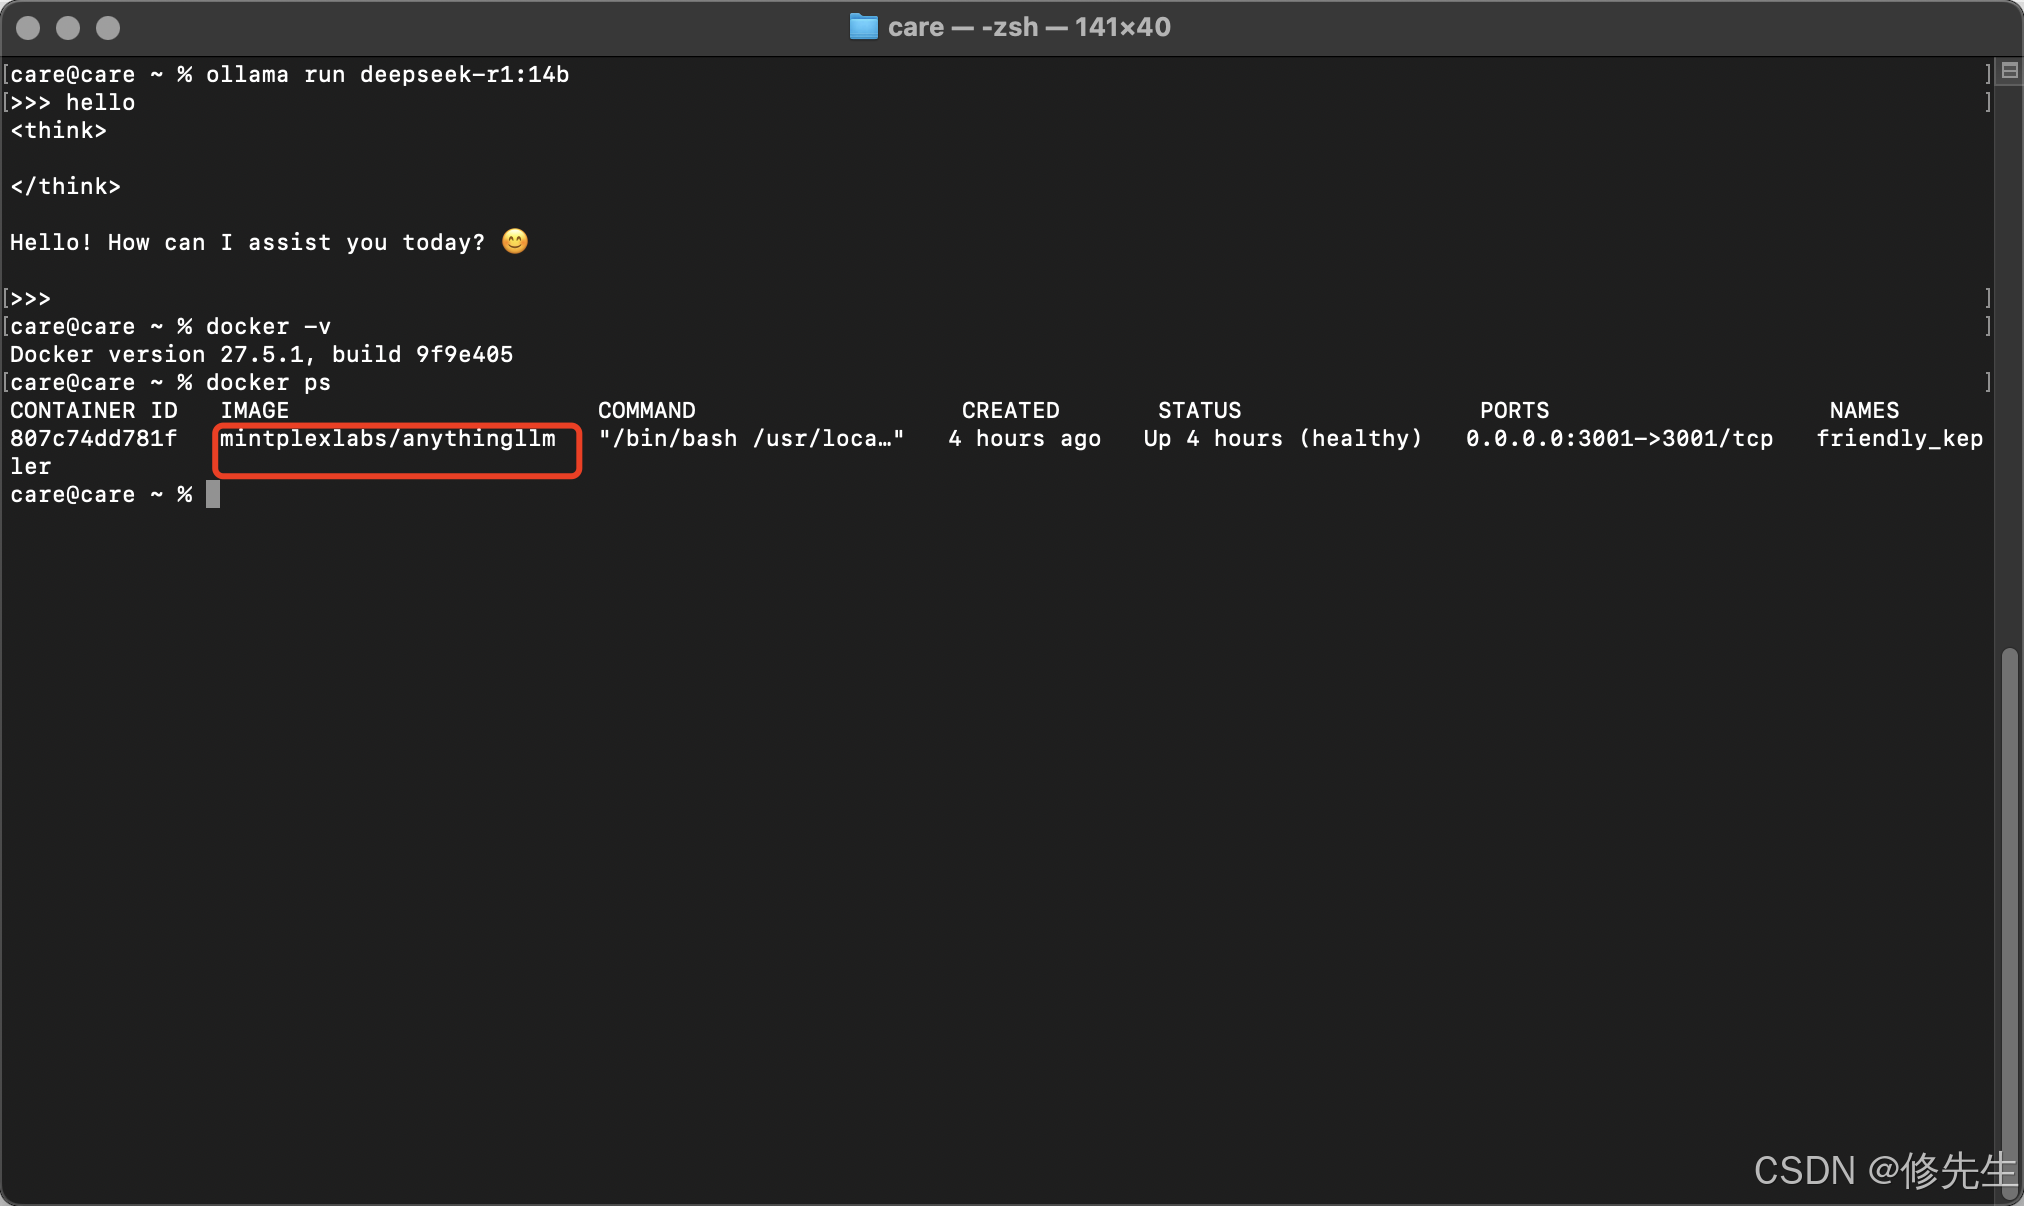2024x1206 pixels.
Task: Click the folder proxy icon in title bar
Action: coord(862,27)
